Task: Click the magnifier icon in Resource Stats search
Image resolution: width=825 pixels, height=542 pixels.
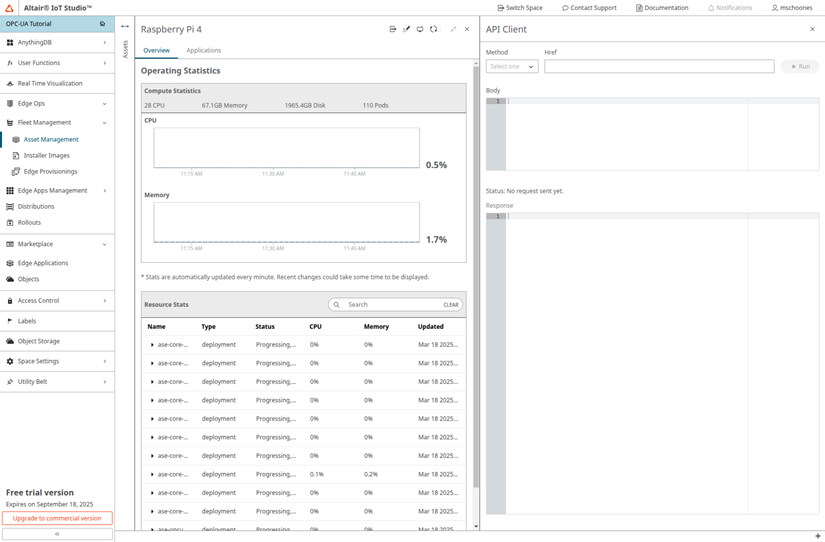Action: 337,305
